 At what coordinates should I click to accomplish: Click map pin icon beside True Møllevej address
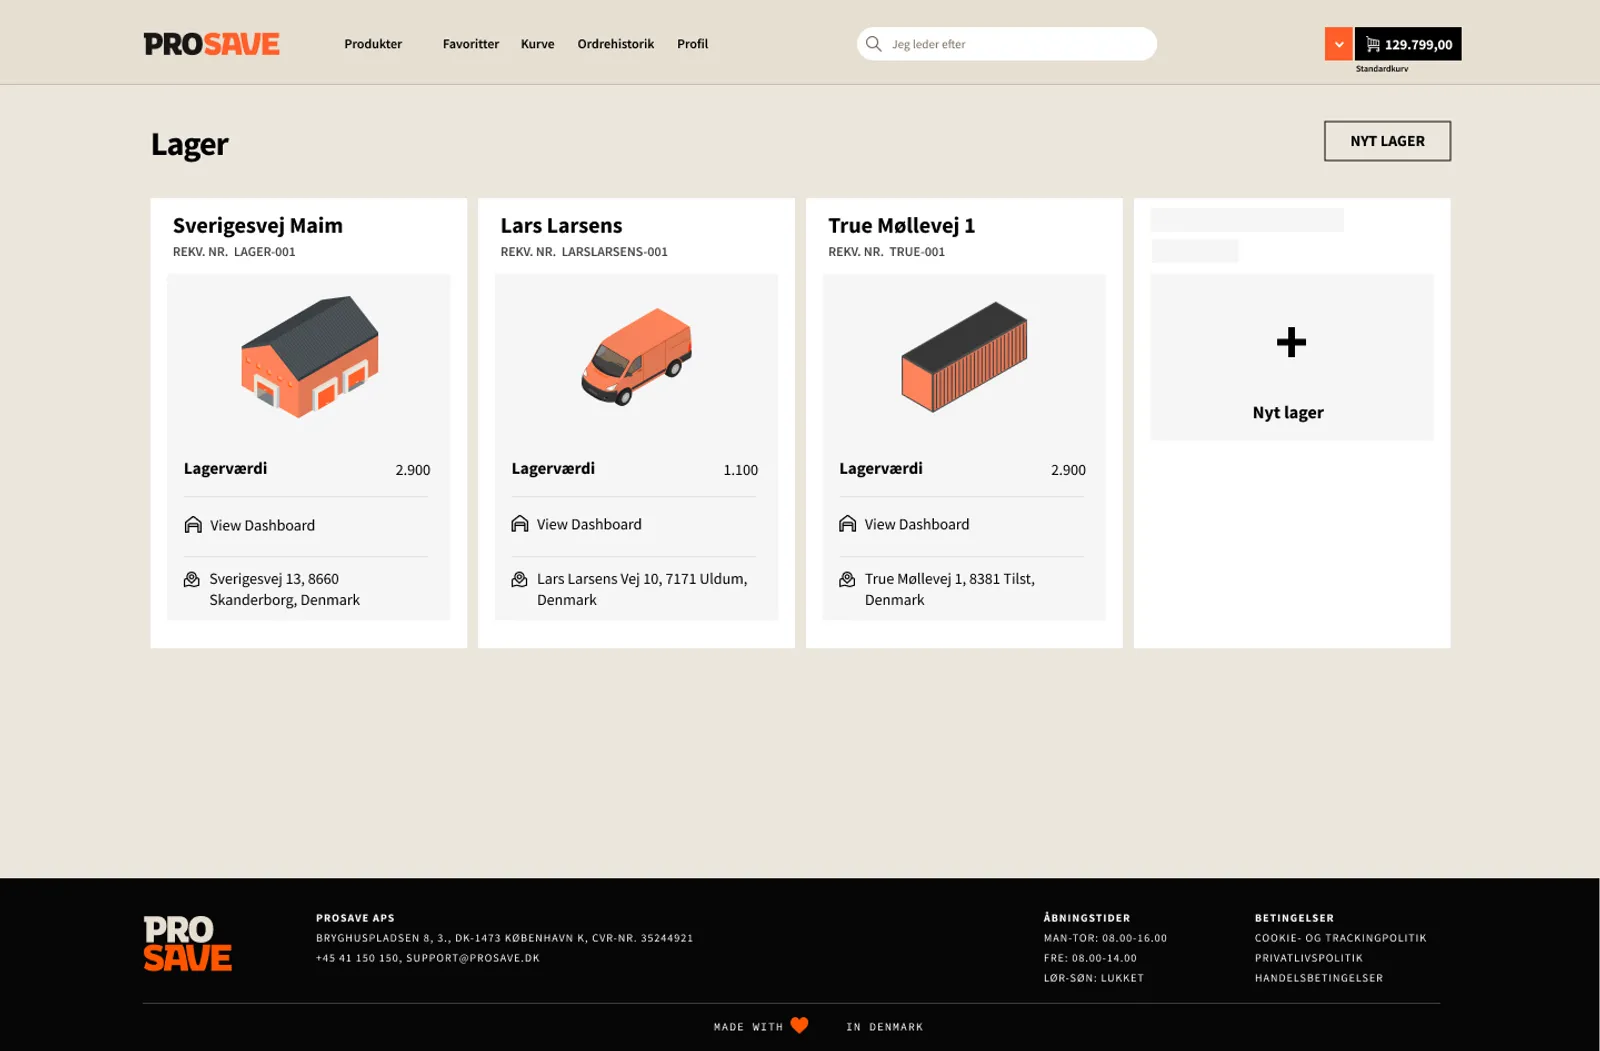847,579
